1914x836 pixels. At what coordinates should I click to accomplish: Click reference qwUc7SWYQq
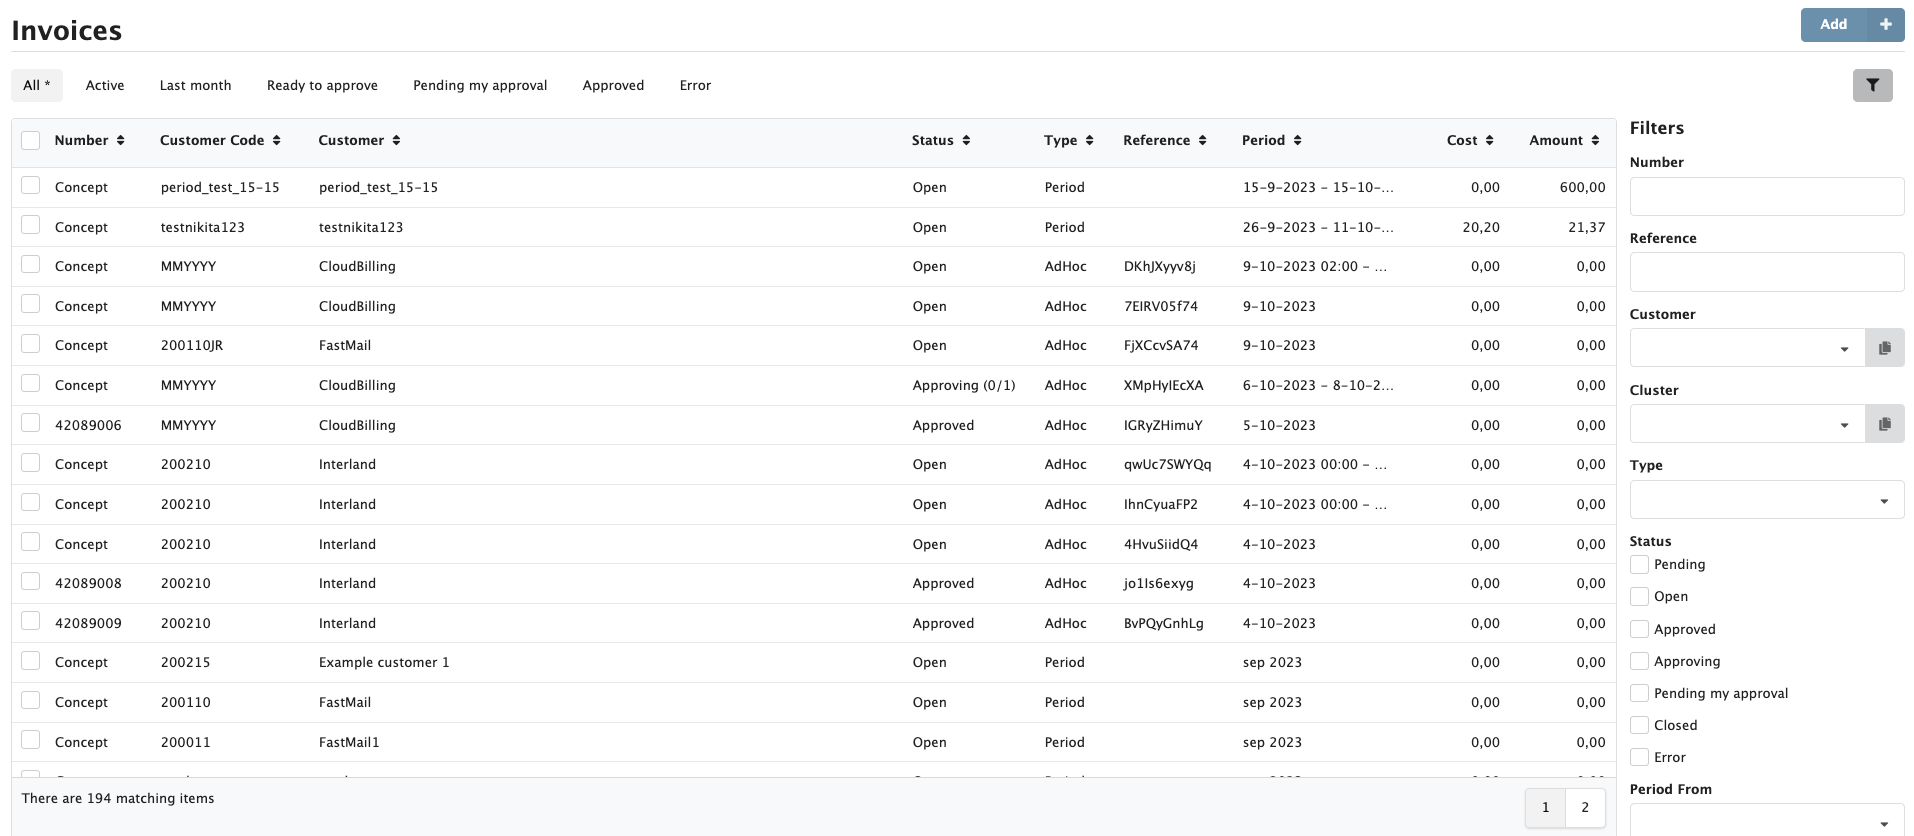point(1167,465)
